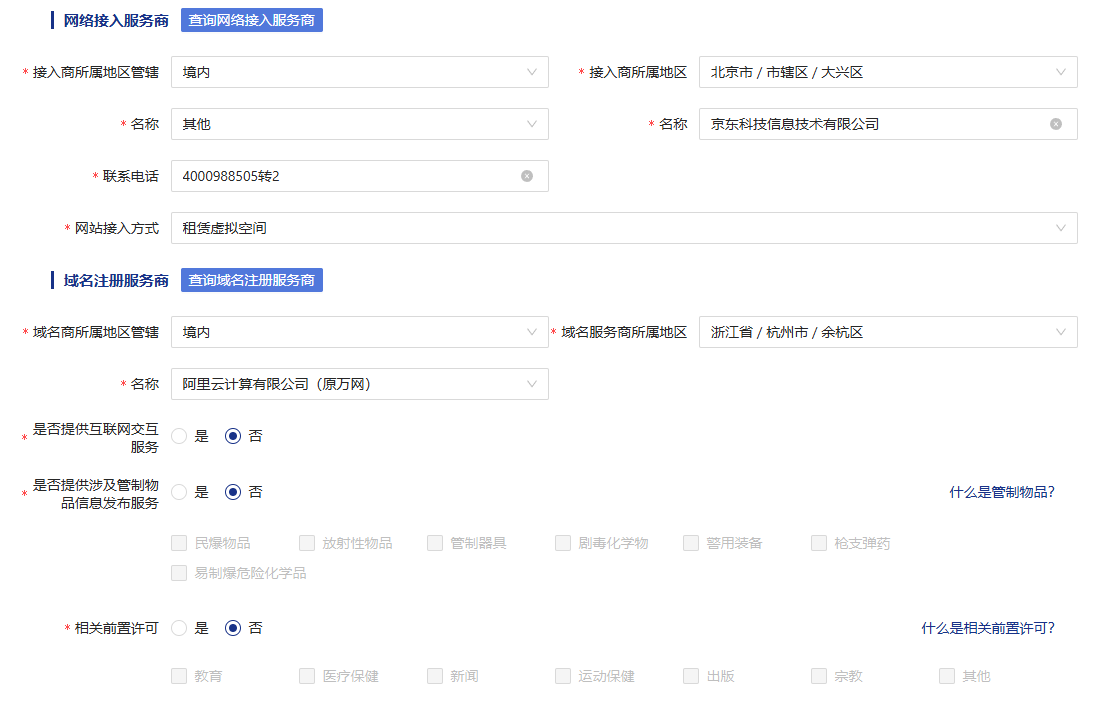
Task: Click 查询网络接入服务商 button
Action: (x=251, y=20)
